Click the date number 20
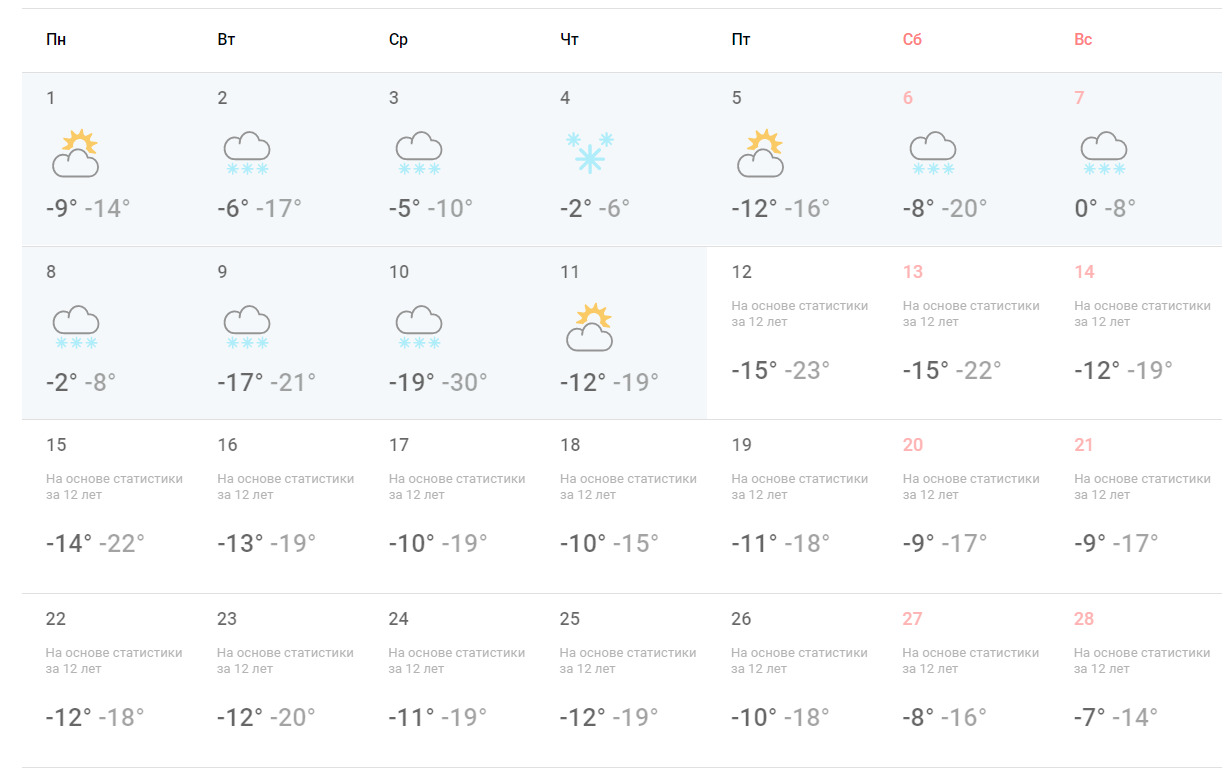Image resolution: width=1231 pixels, height=778 pixels. click(913, 445)
